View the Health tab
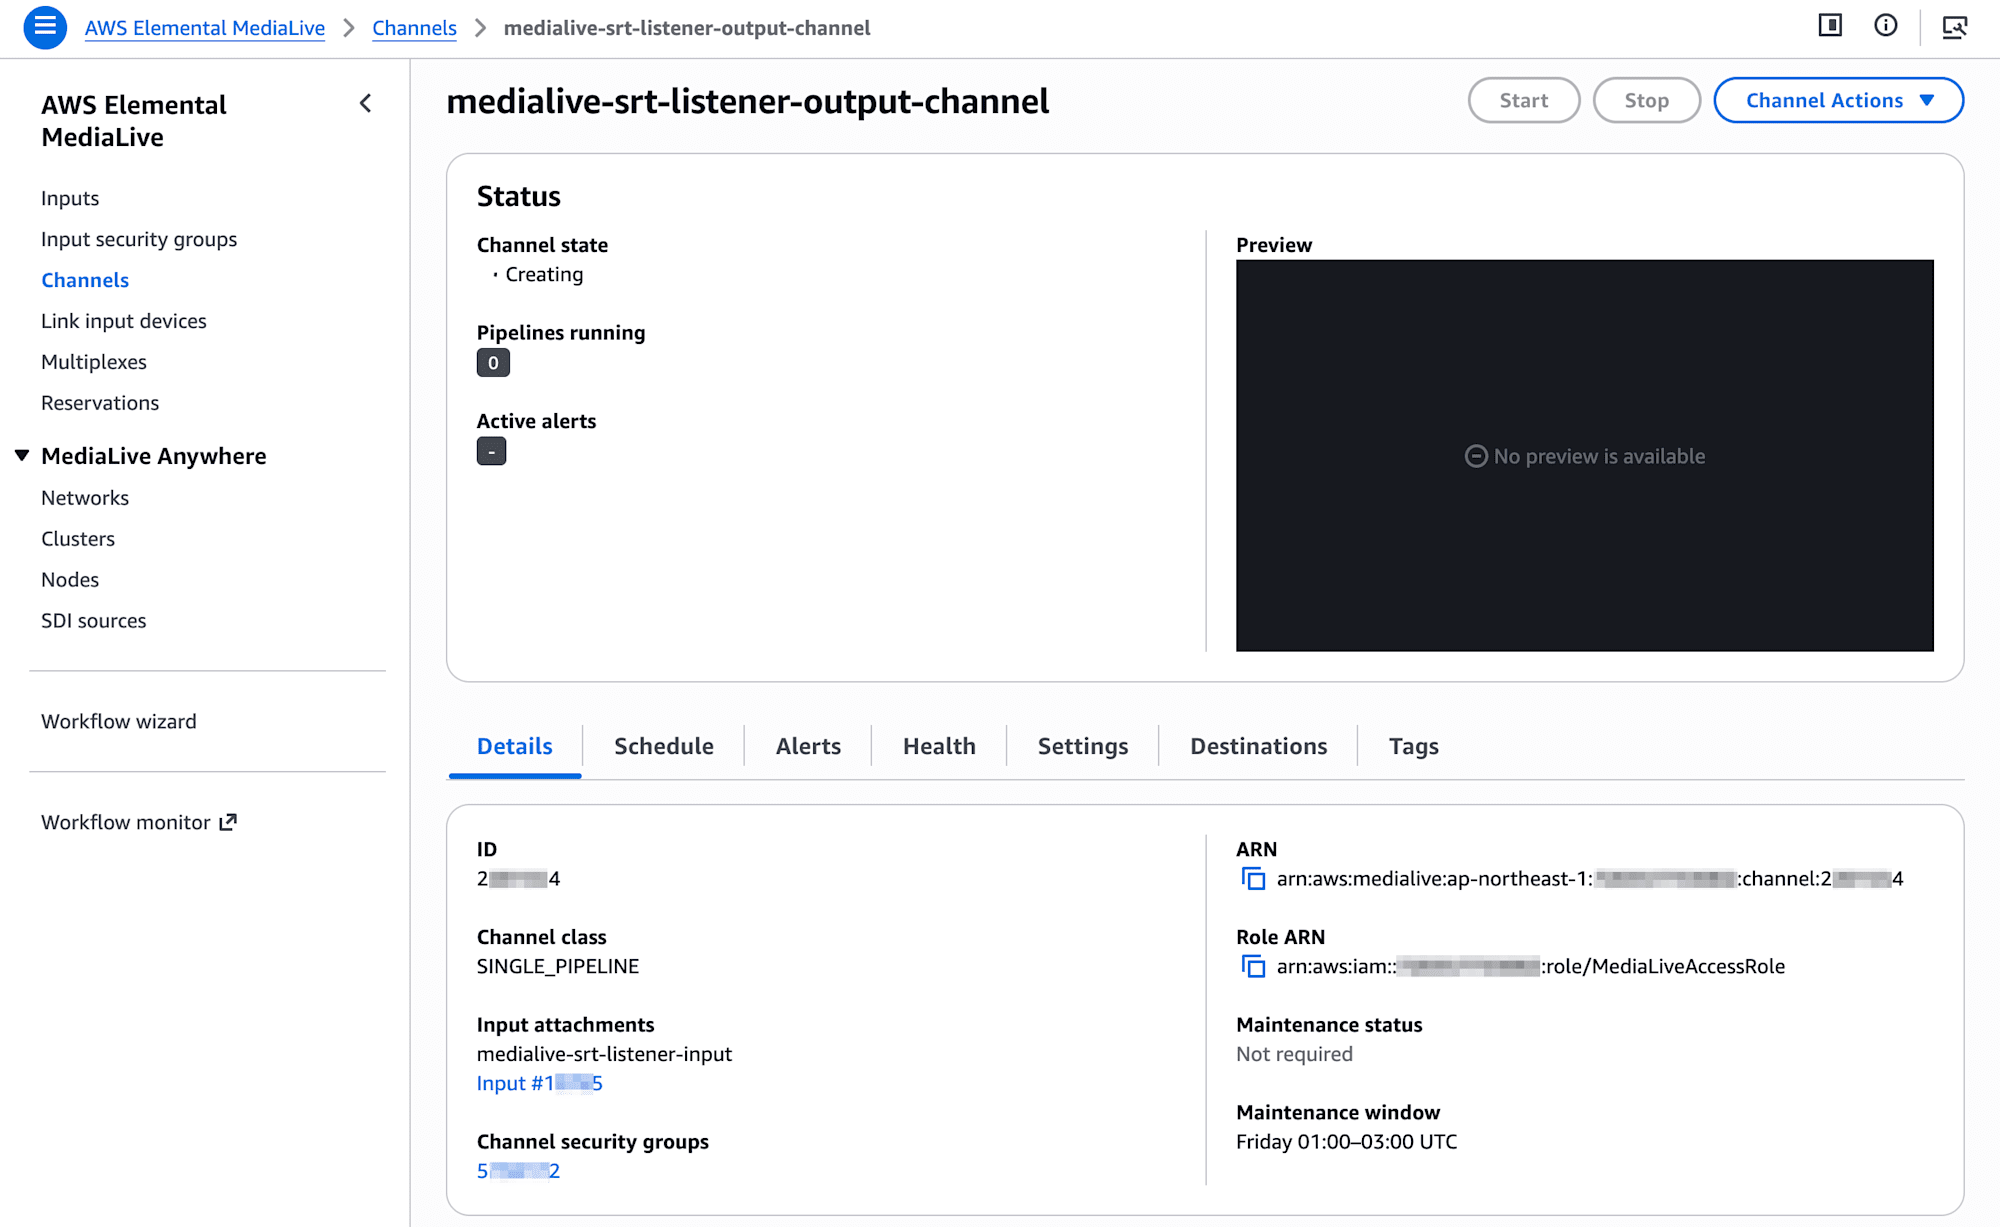 (939, 746)
